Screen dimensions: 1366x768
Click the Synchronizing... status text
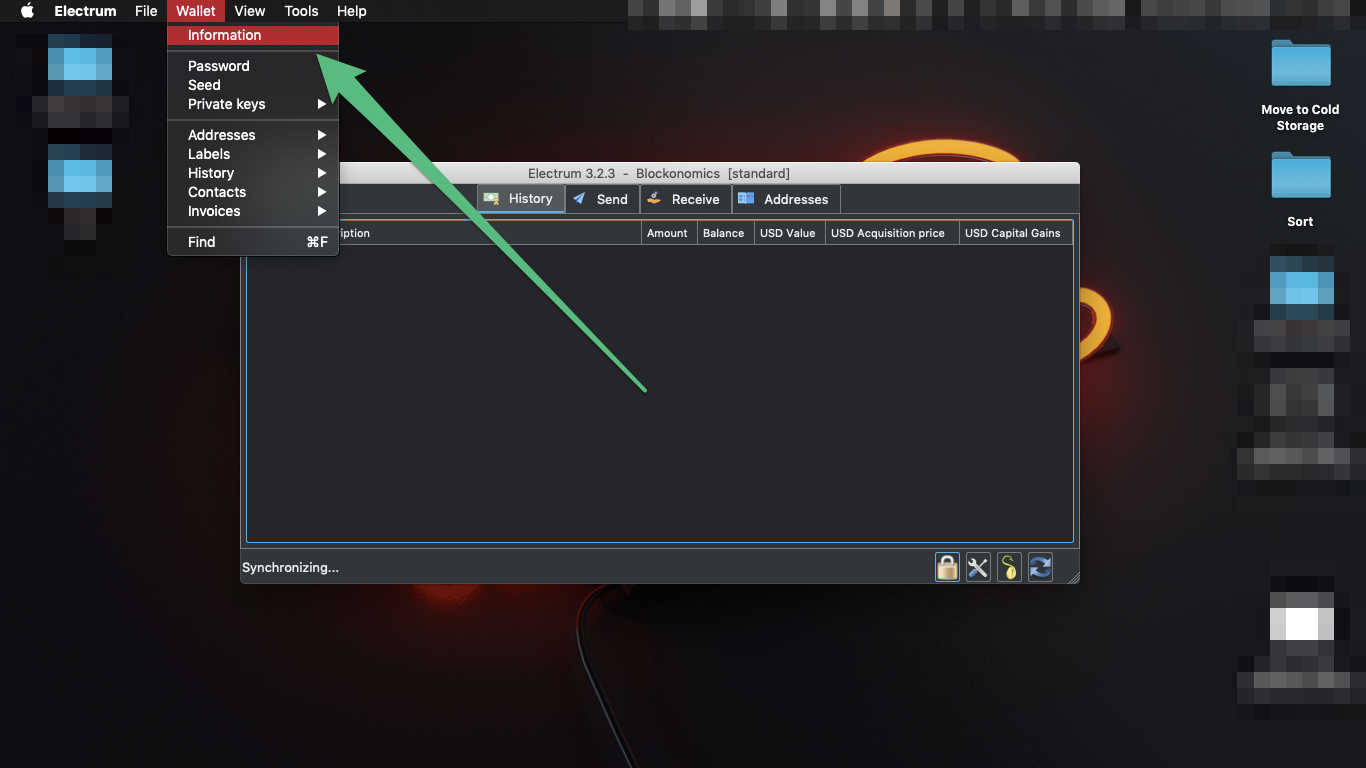(290, 567)
